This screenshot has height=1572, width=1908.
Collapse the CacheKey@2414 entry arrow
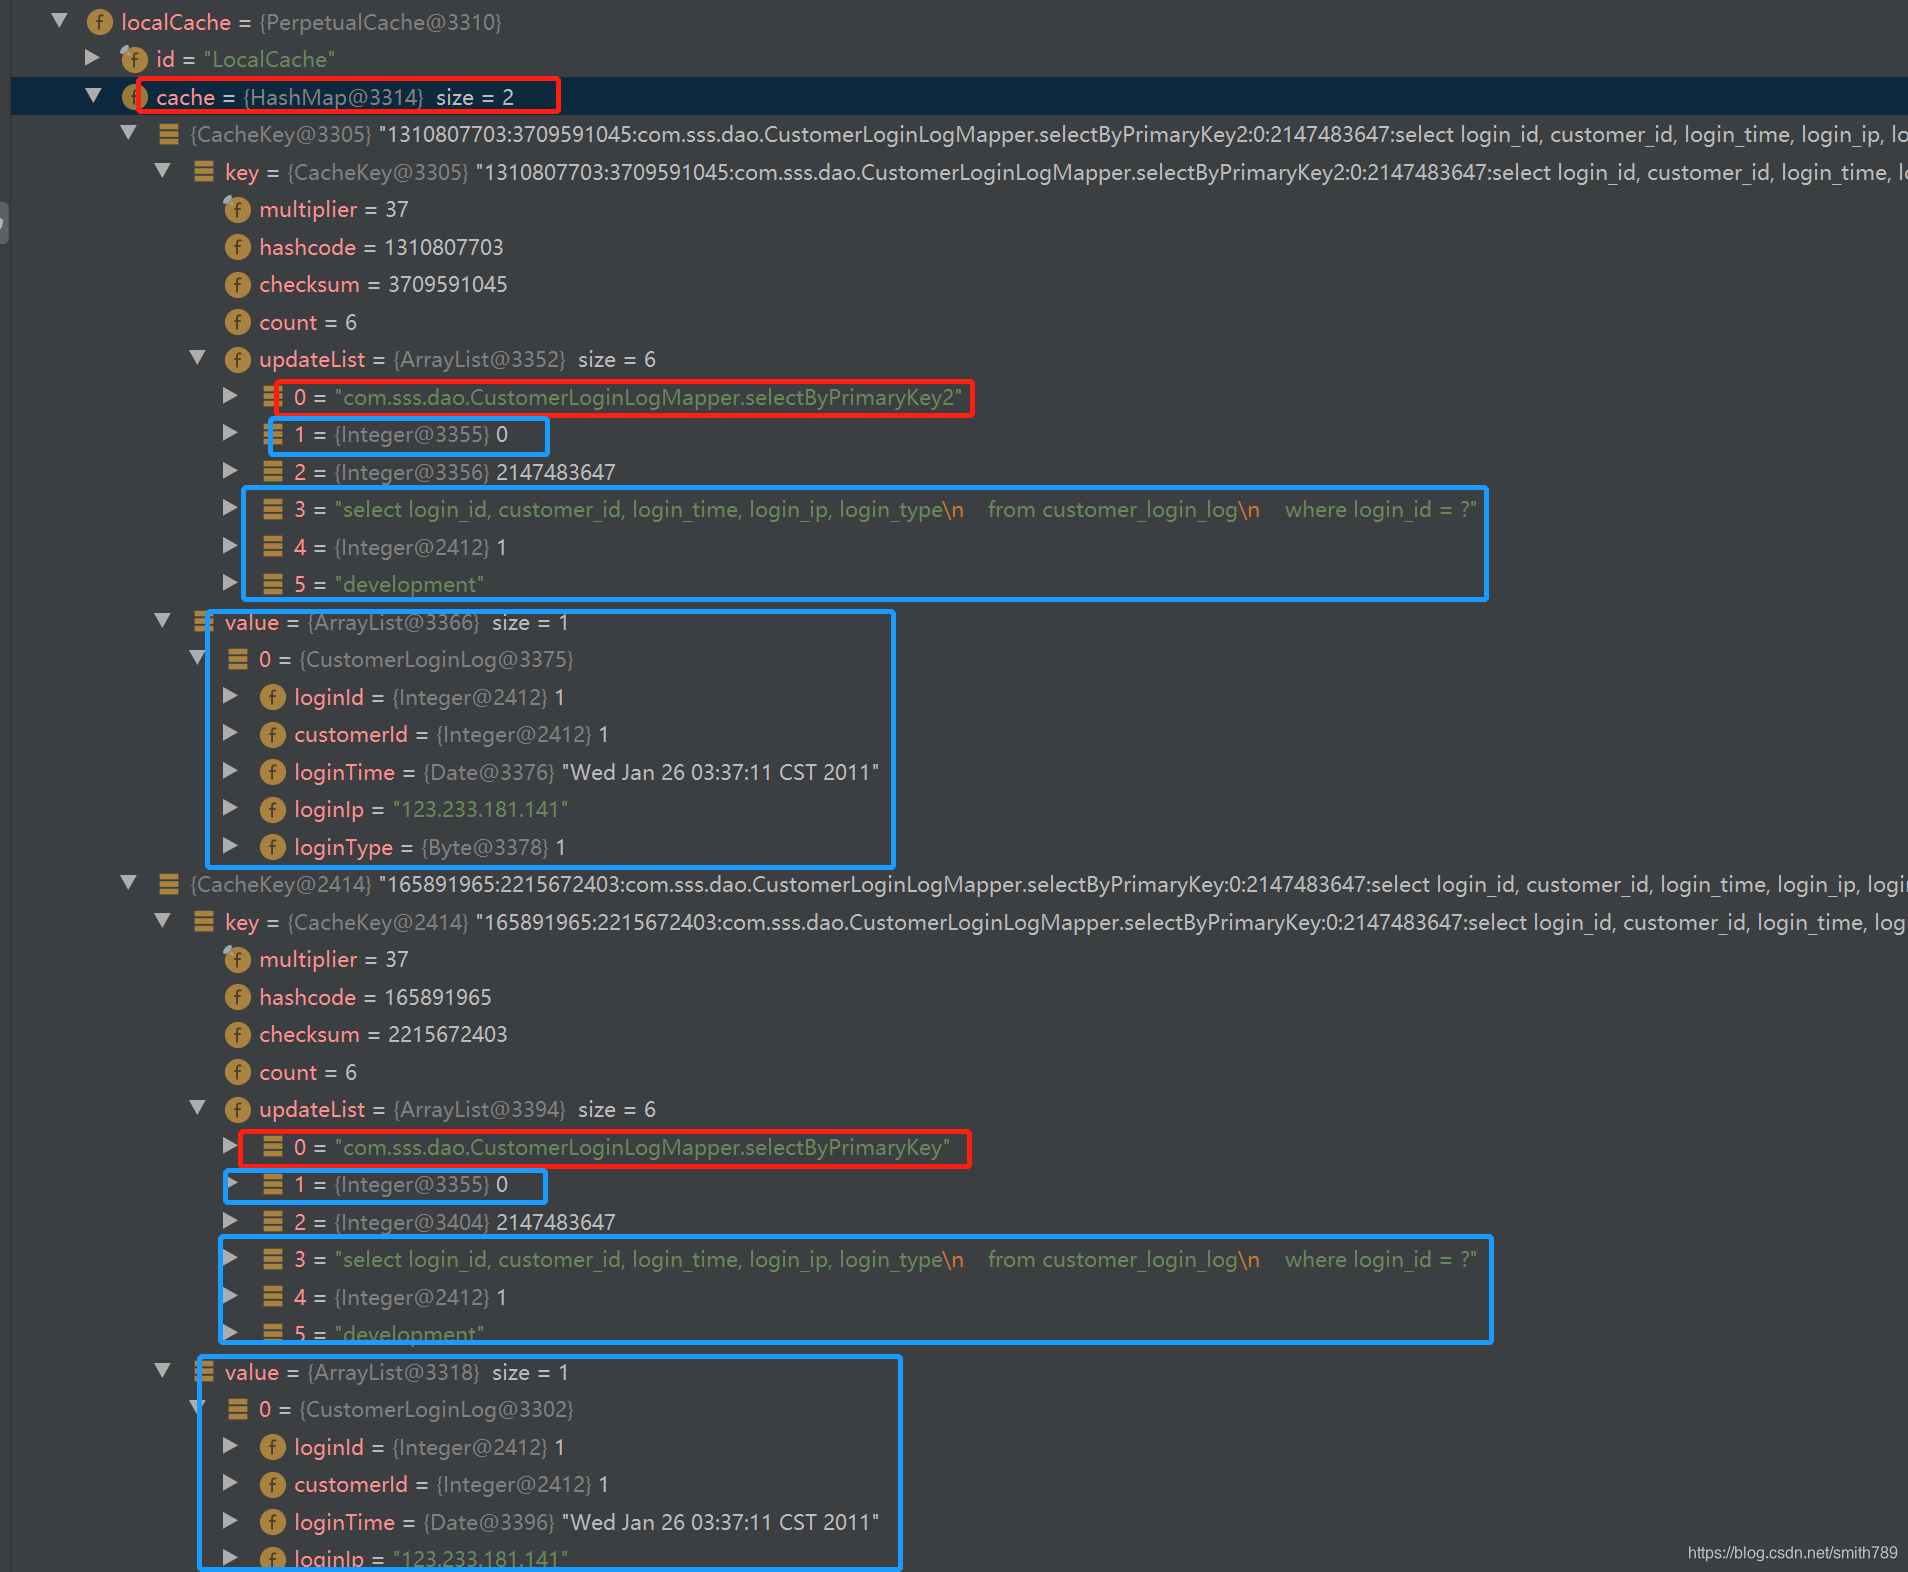[x=129, y=883]
